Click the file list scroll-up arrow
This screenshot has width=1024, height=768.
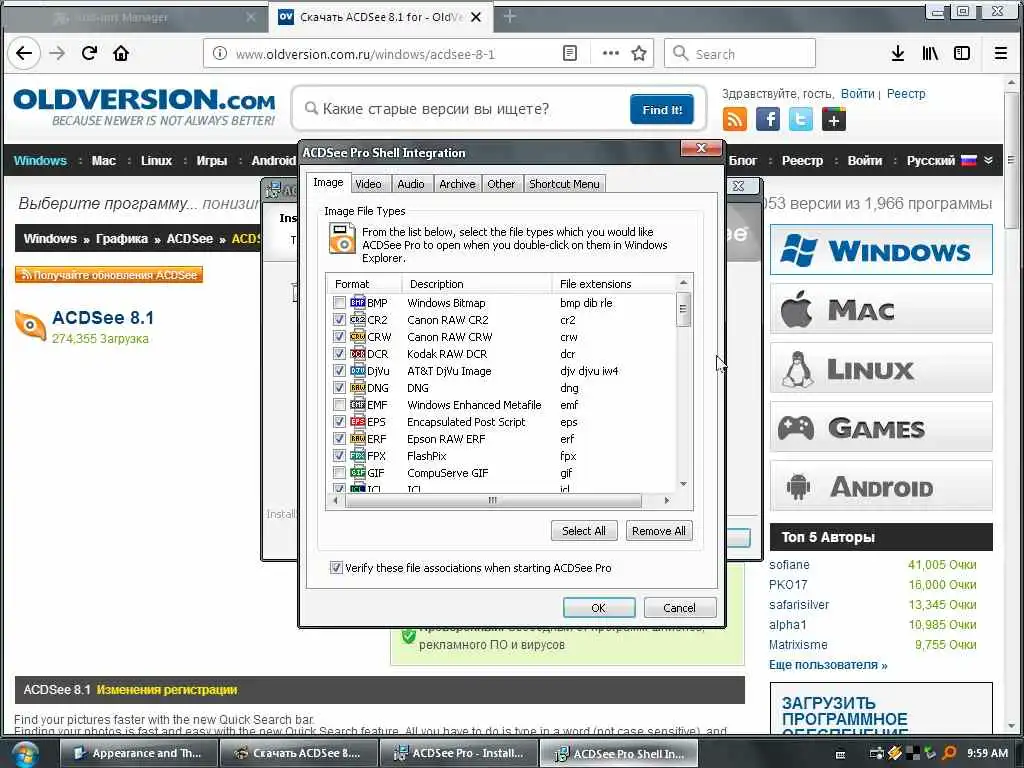coord(683,283)
